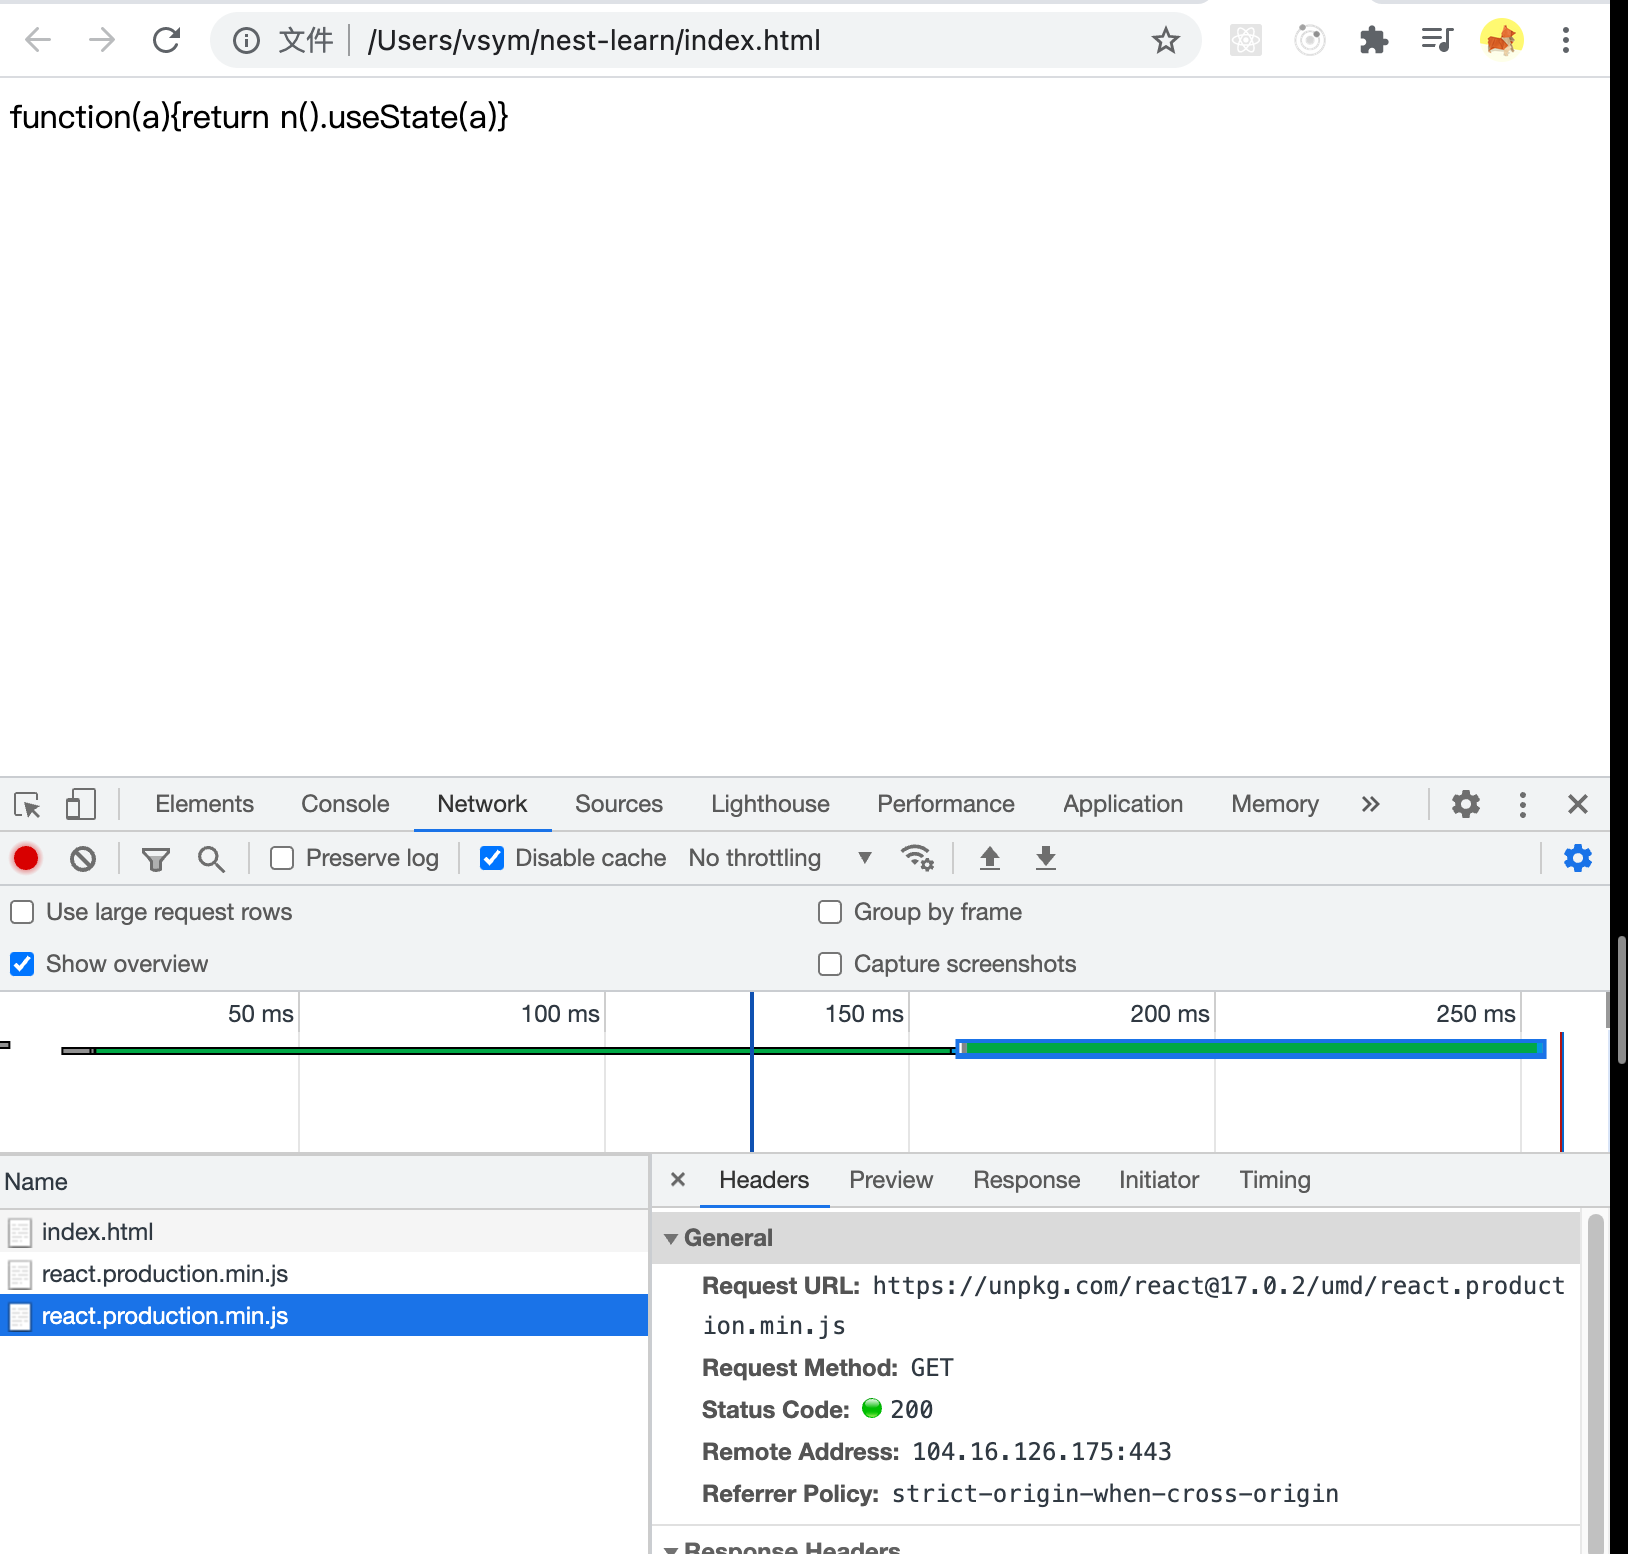The width and height of the screenshot is (1628, 1554).
Task: Open the Sources tab
Action: pos(619,804)
